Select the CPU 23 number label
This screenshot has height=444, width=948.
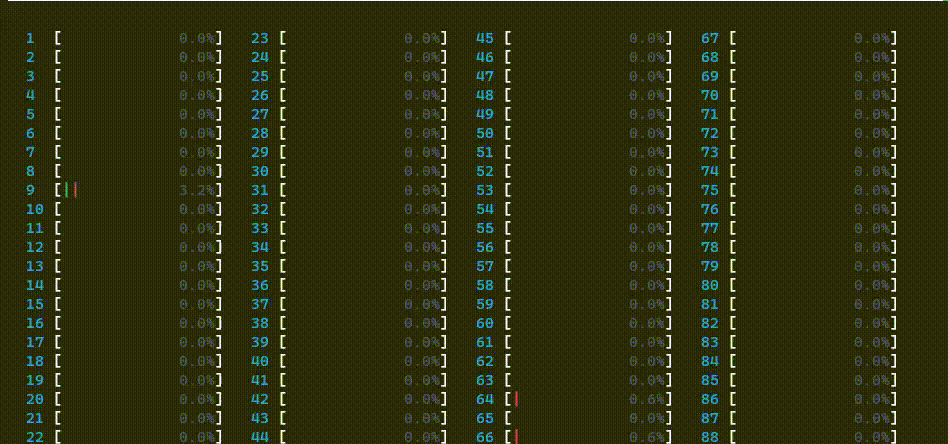point(260,38)
